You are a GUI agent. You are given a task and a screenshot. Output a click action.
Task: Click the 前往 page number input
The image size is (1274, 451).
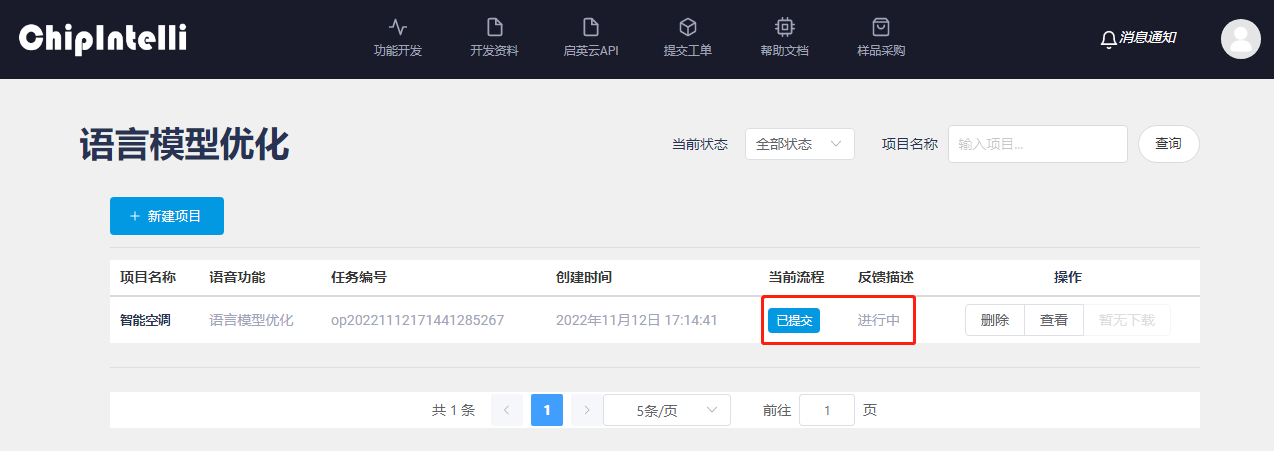tap(826, 410)
